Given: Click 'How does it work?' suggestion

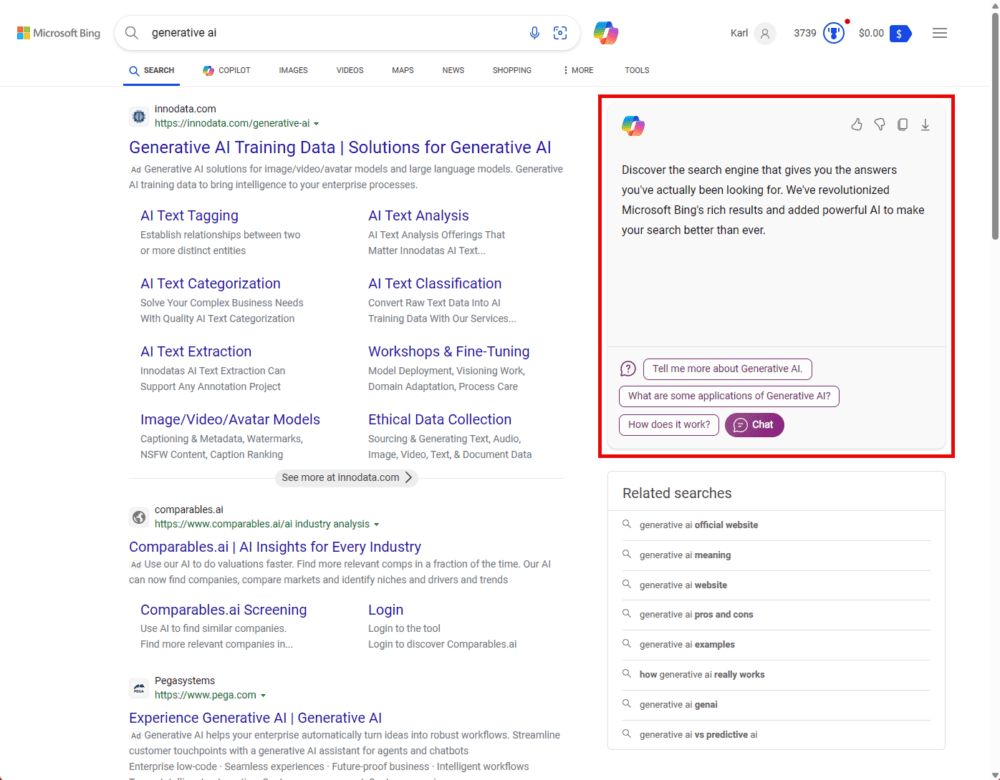Looking at the screenshot, I should [x=669, y=425].
